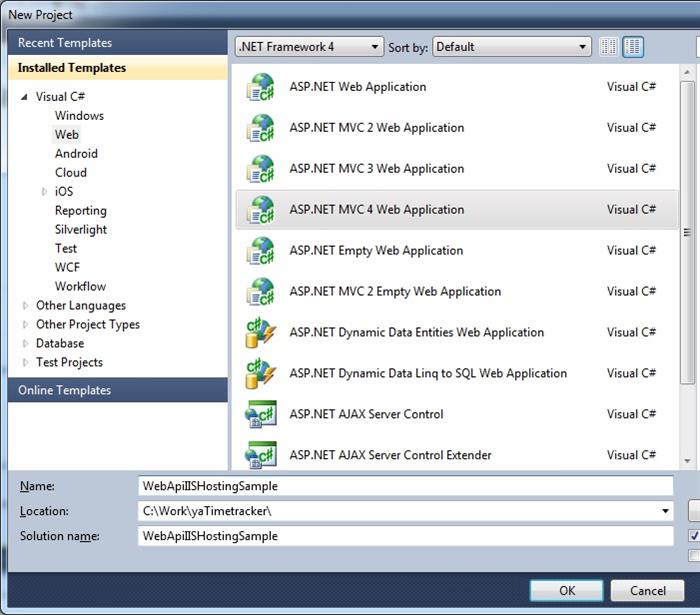This screenshot has height=615, width=700.
Task: Select the Silverlight category
Action: [x=80, y=229]
